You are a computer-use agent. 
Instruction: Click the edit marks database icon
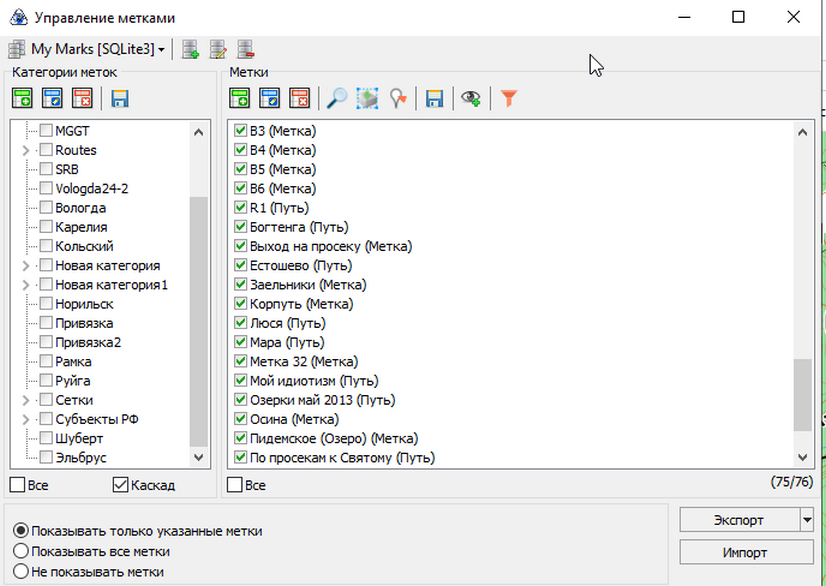point(218,49)
